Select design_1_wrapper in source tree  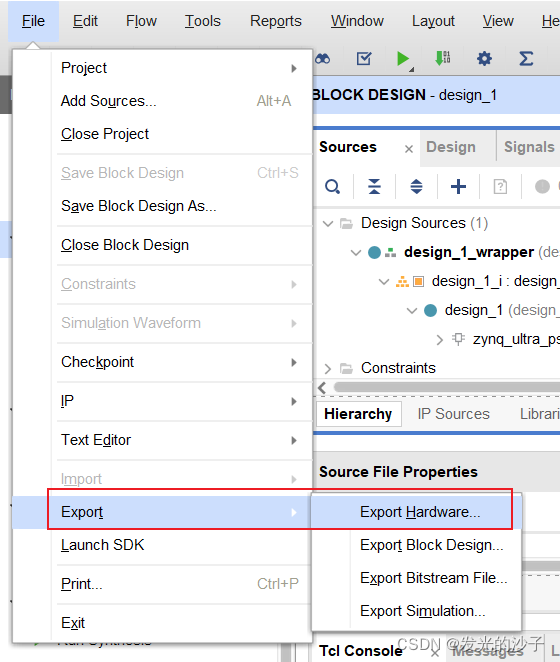click(x=469, y=252)
